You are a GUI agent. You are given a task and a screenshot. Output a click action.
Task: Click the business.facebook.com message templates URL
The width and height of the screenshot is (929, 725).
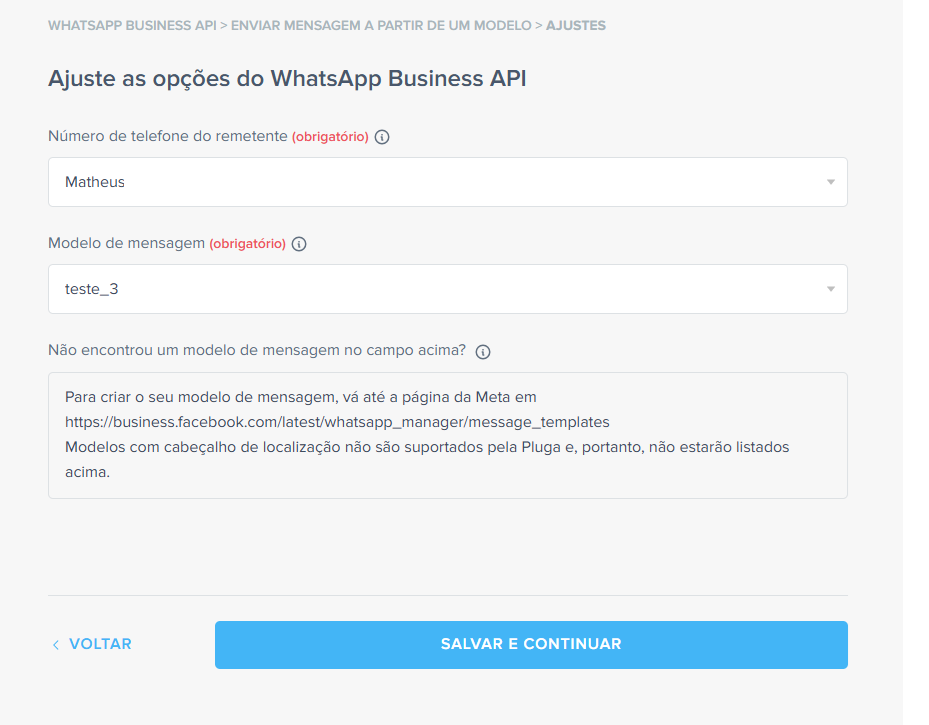[x=337, y=422]
